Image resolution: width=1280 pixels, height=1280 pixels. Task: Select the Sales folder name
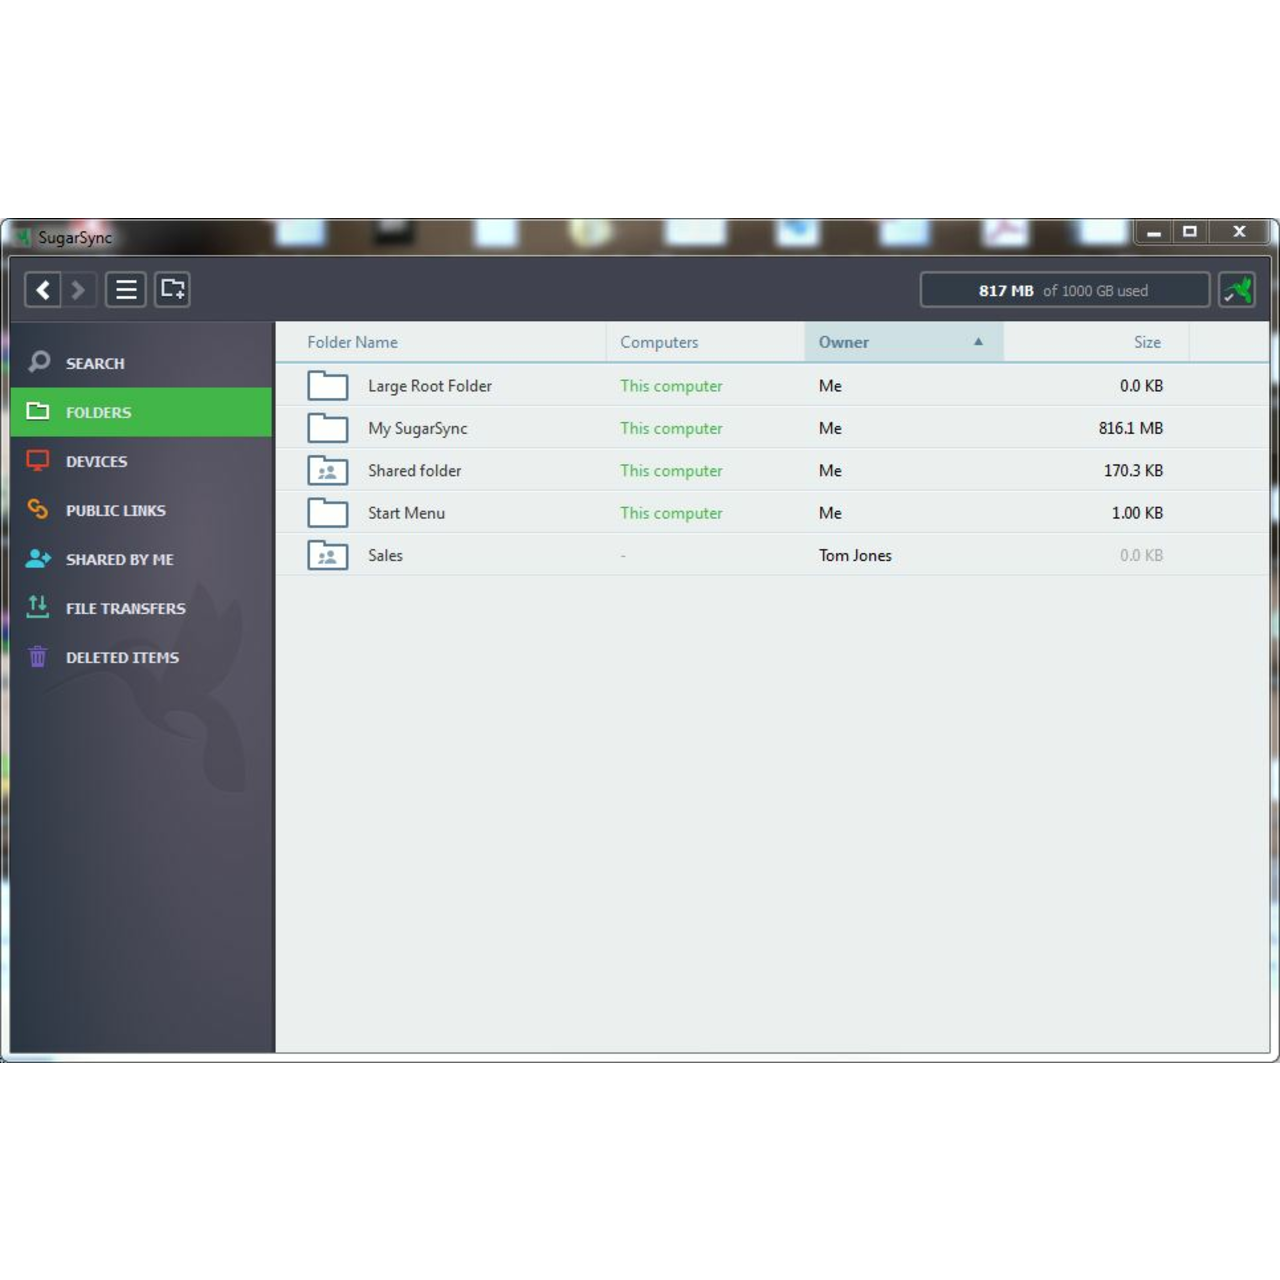coord(386,555)
